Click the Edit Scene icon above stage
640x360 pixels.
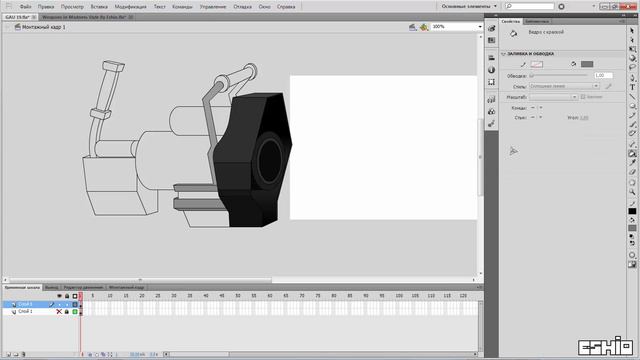[413, 27]
